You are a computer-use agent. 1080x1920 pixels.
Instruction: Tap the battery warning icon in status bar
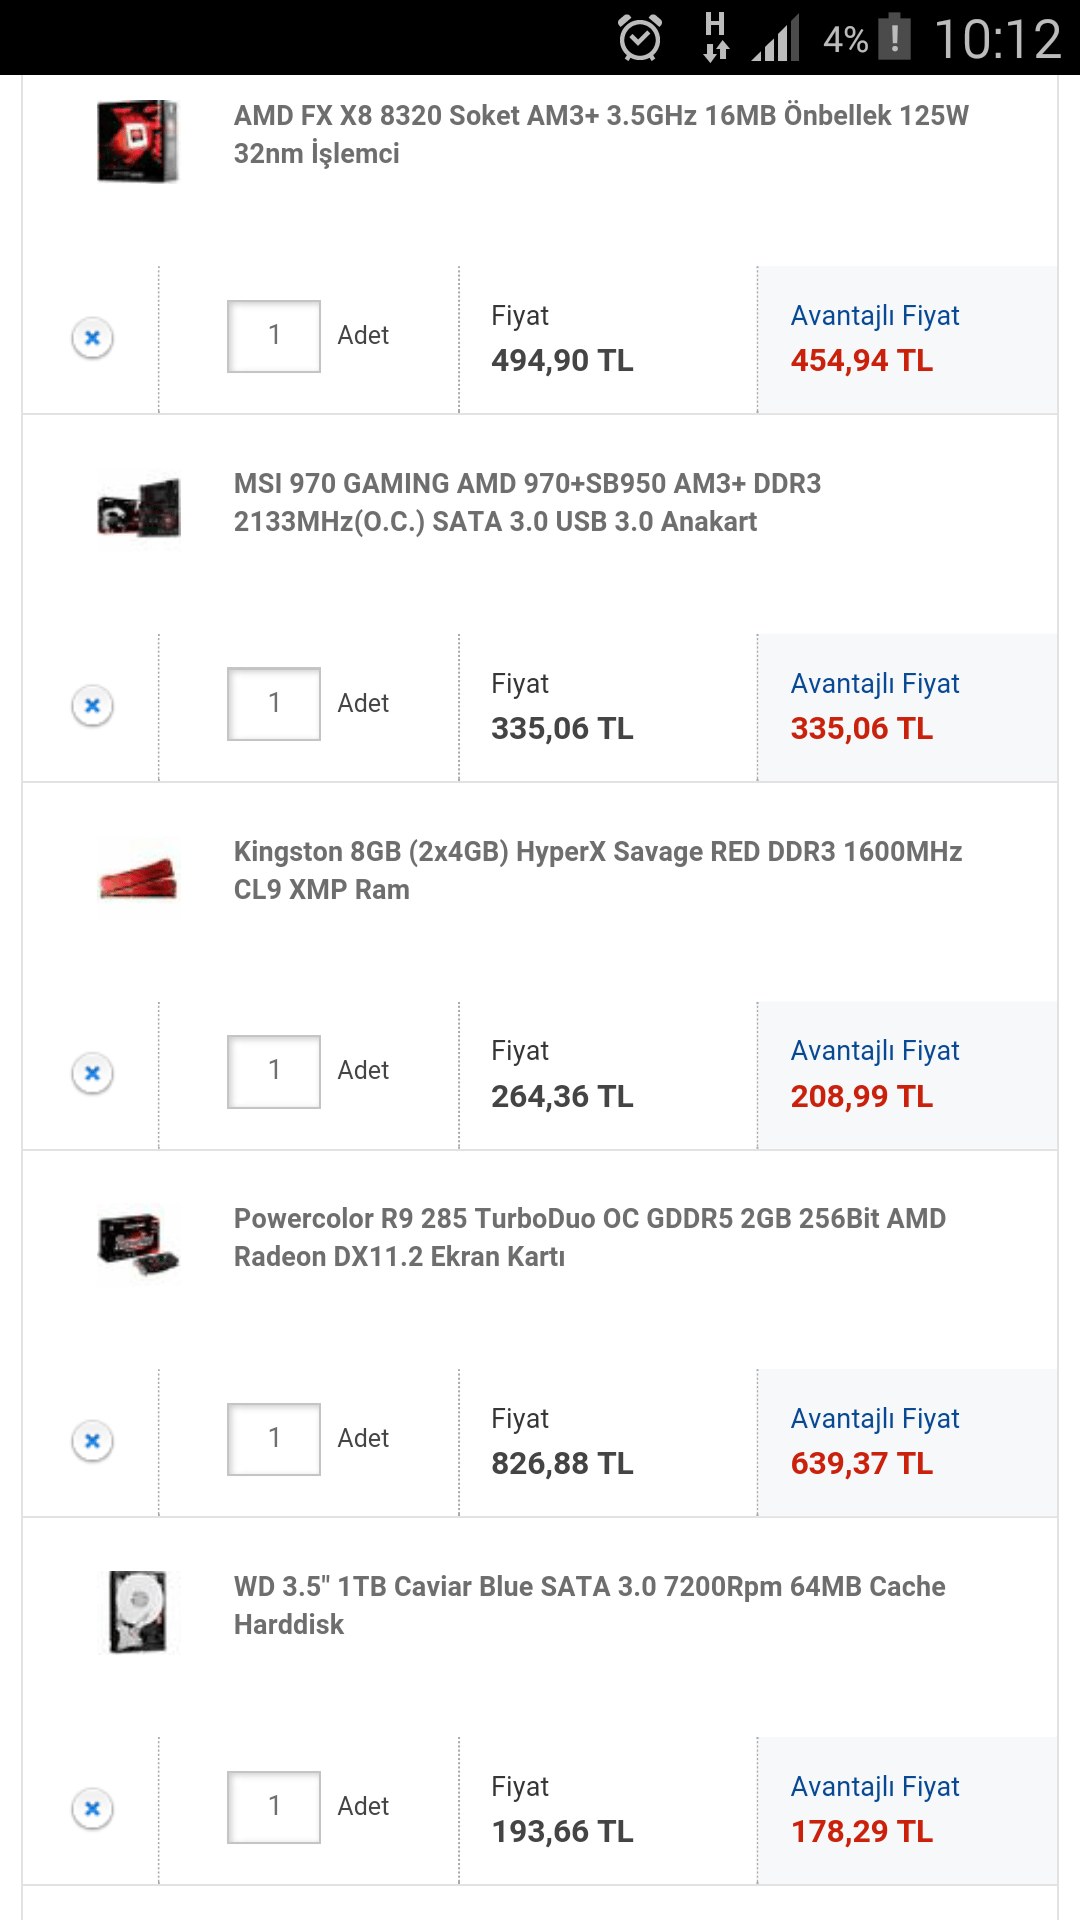[895, 38]
